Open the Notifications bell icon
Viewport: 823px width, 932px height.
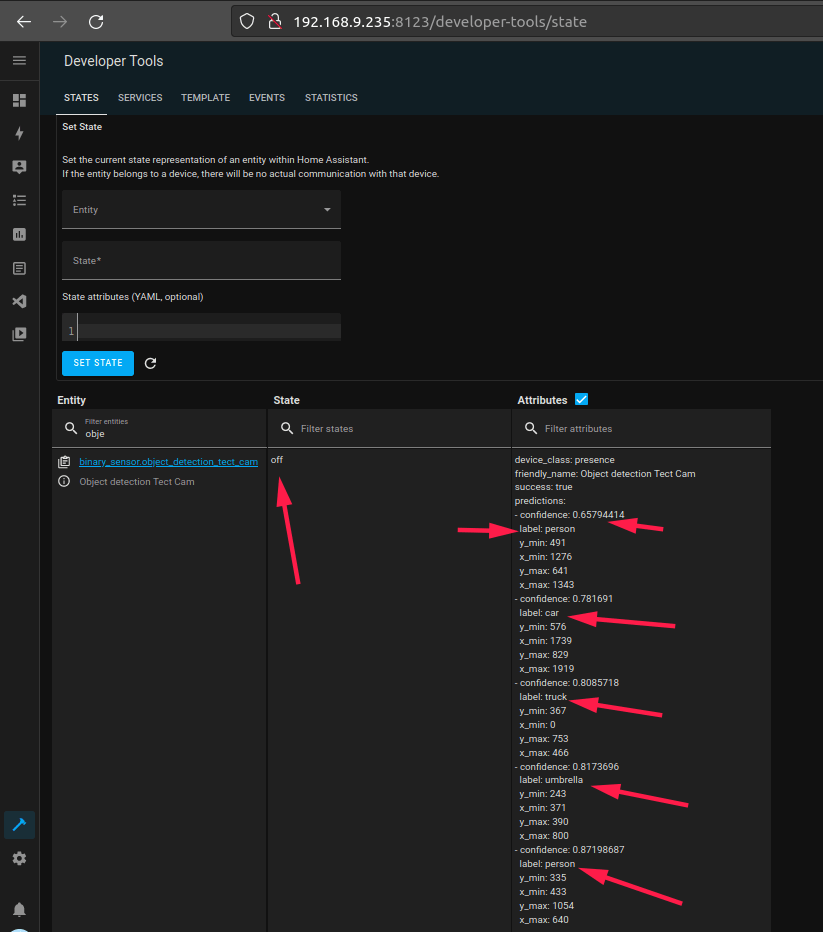[20, 909]
